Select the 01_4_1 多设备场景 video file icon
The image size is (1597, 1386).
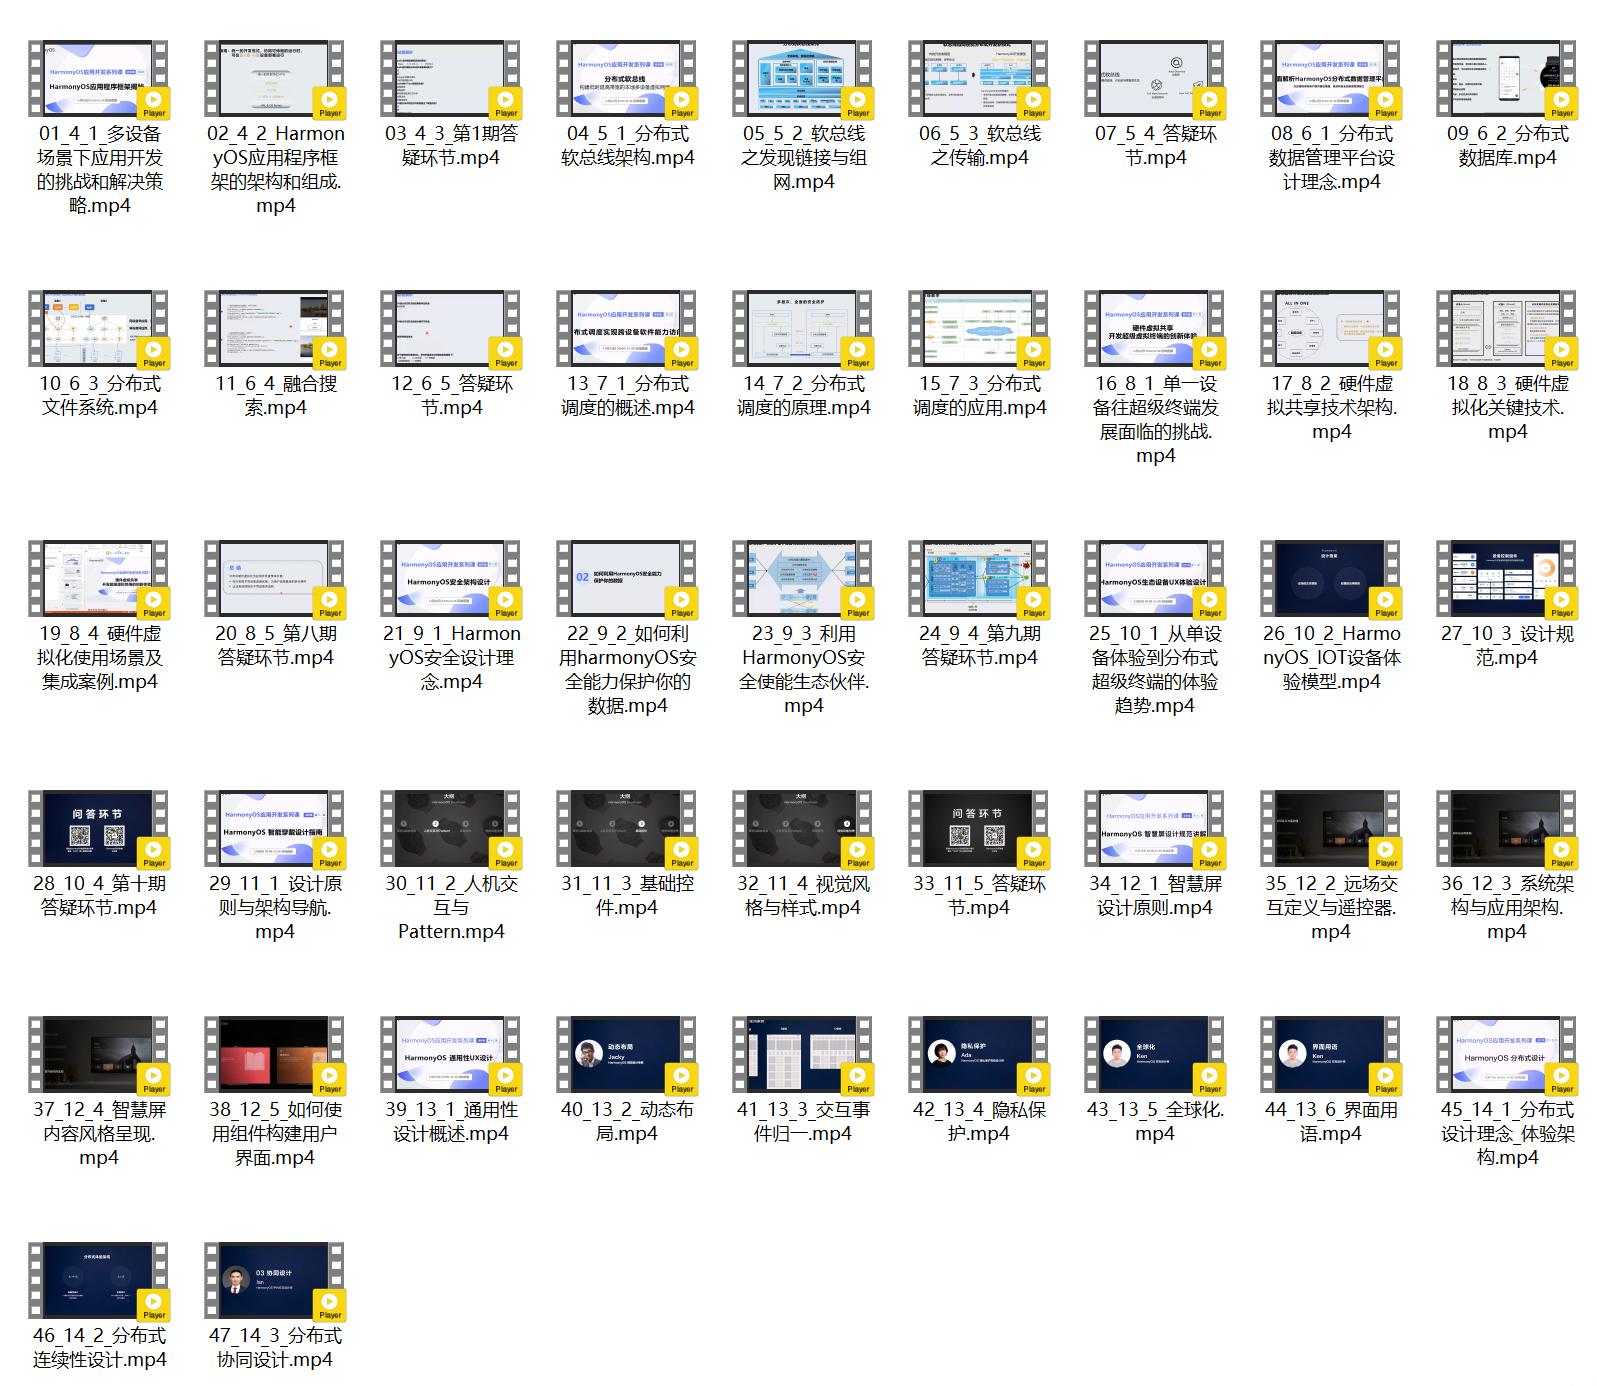[98, 79]
